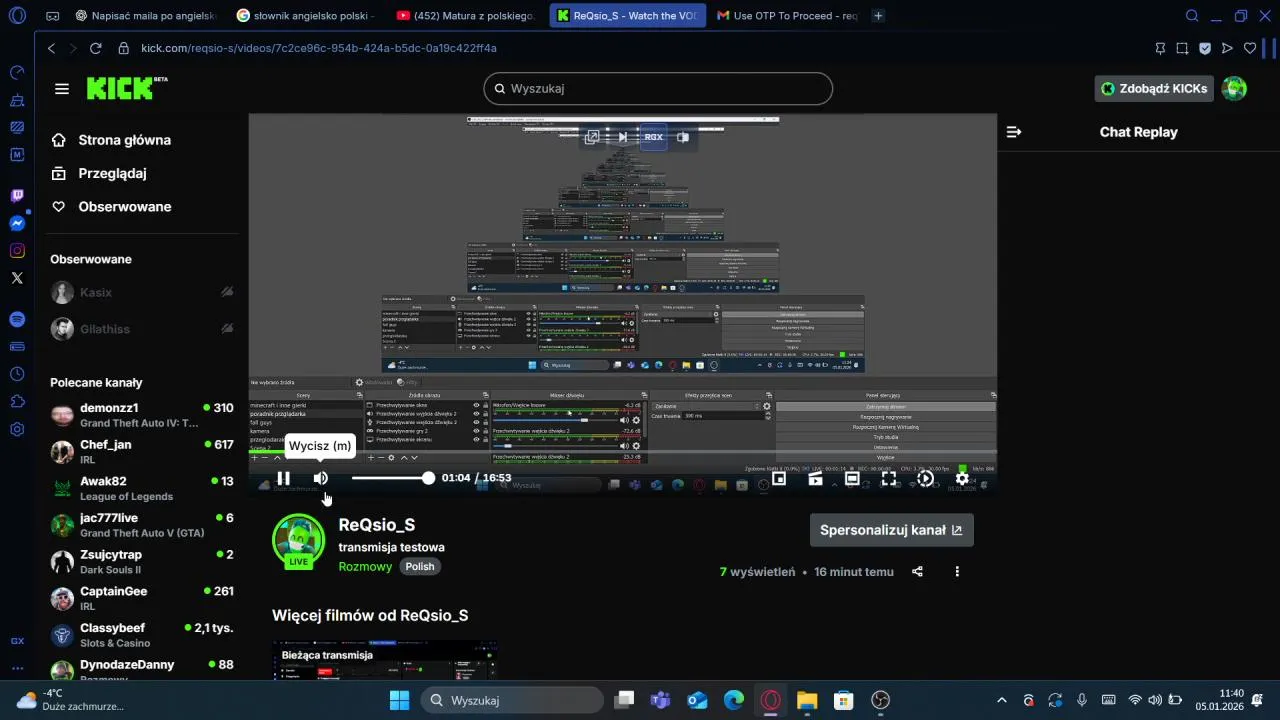Open recommended channel CaptainGee
Viewport: 1280px width, 720px height.
click(142, 598)
